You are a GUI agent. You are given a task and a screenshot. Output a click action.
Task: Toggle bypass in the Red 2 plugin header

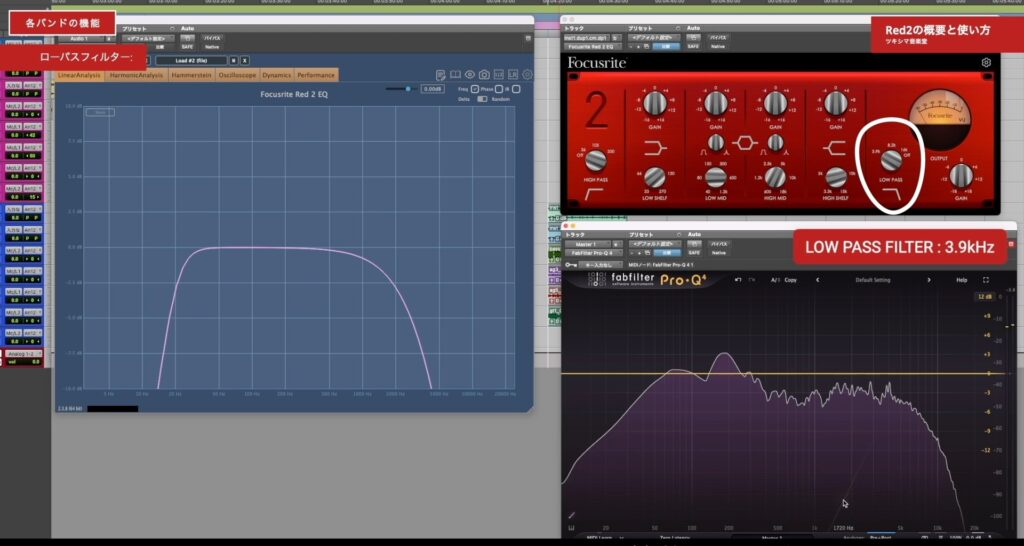(718, 38)
